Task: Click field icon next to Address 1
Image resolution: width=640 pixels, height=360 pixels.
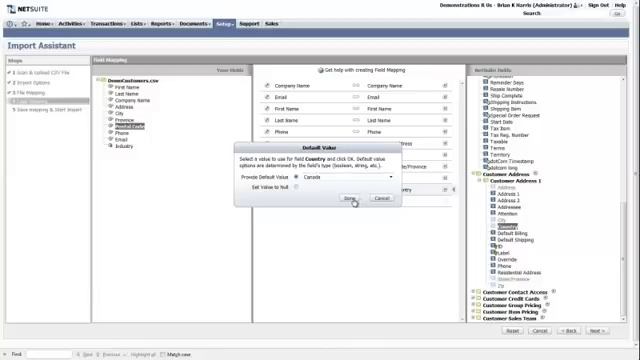Action: tap(493, 193)
